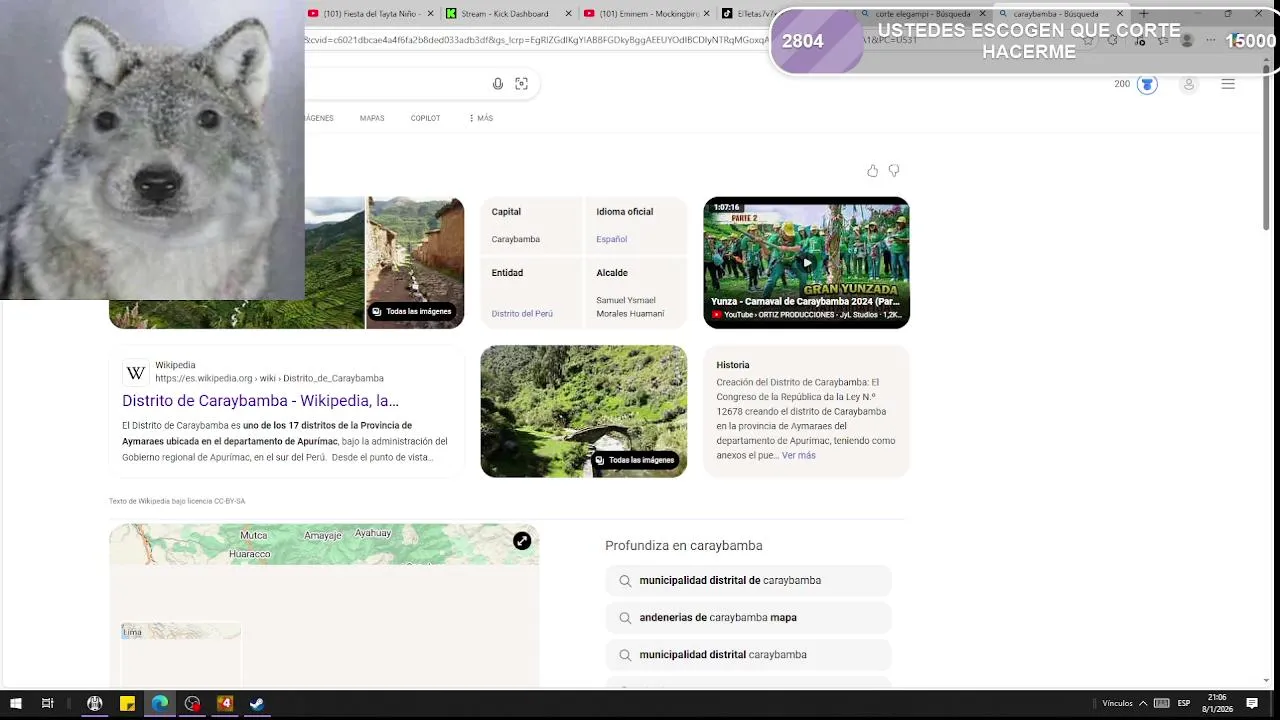The width and height of the screenshot is (1280, 720).
Task: Open the Bing rewards medal icon
Action: (1147, 84)
